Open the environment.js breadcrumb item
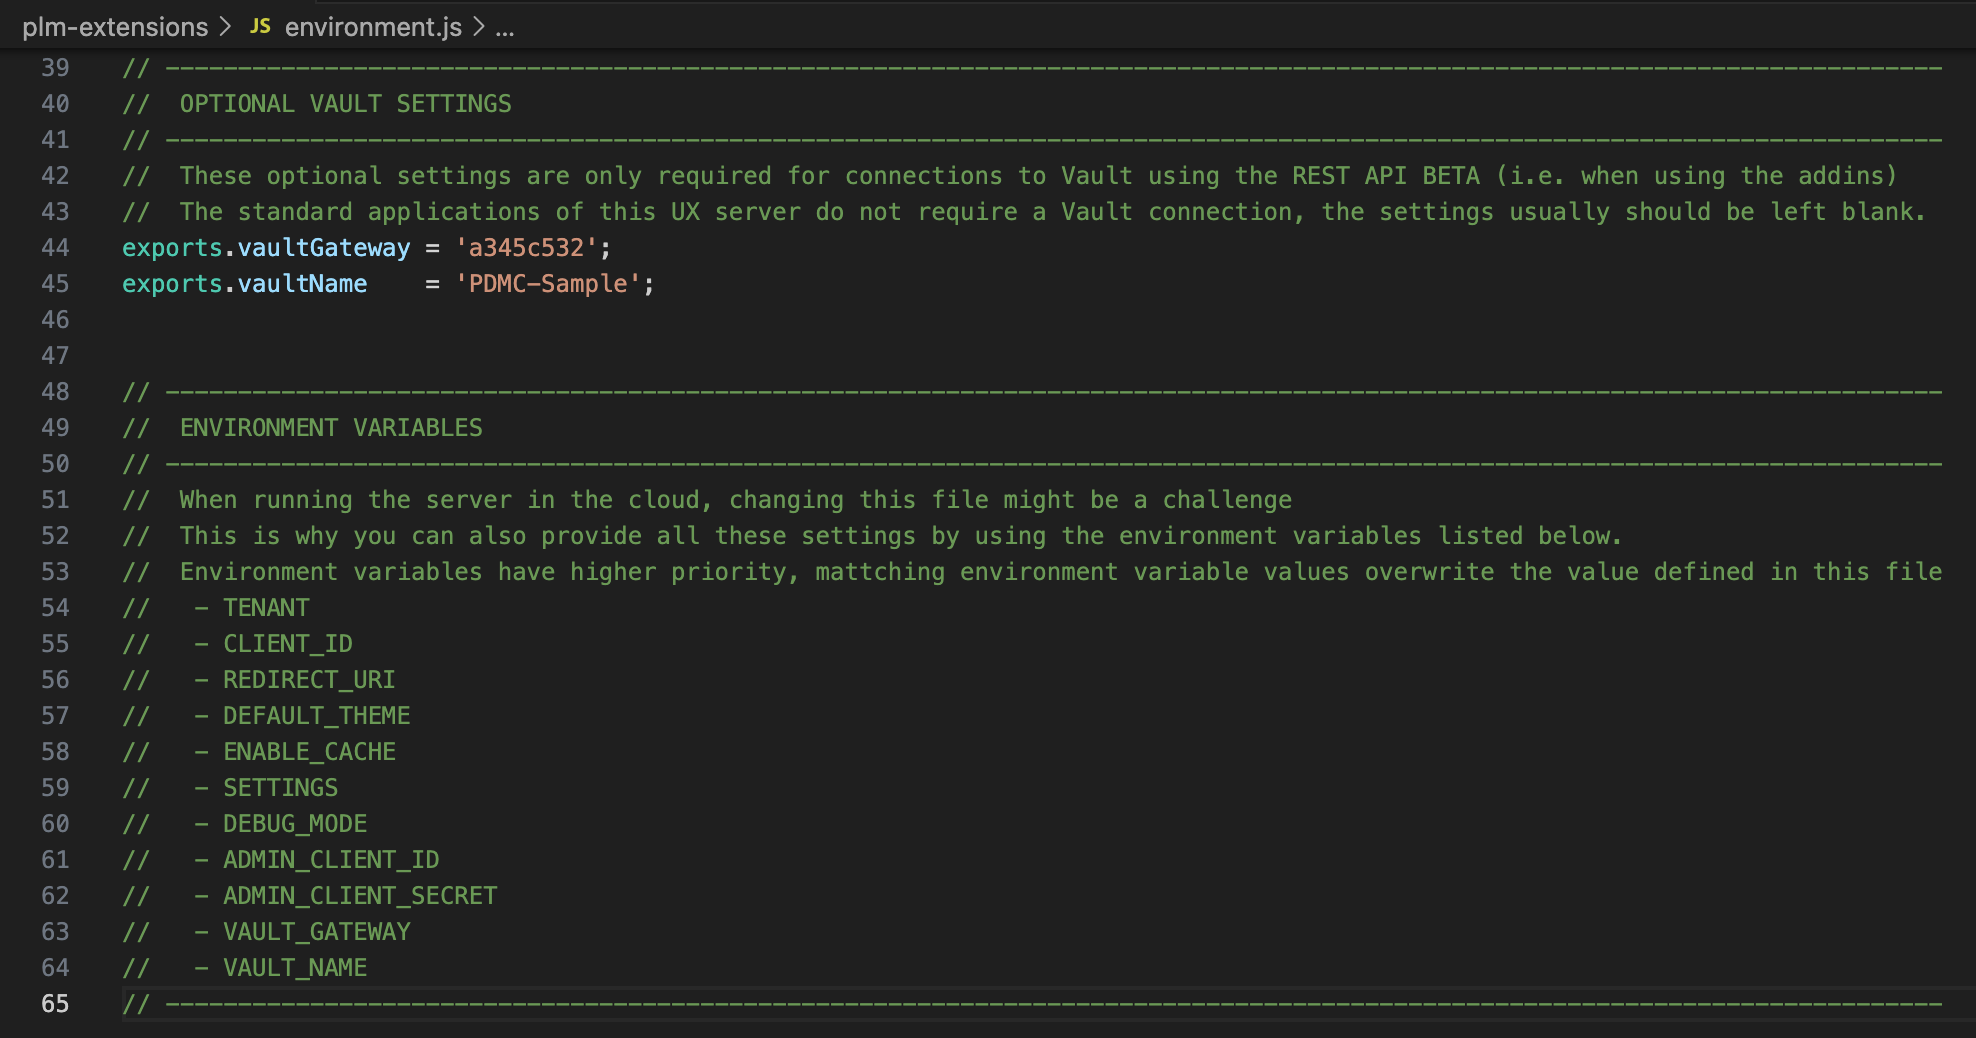The height and width of the screenshot is (1038, 1976). pos(373,27)
